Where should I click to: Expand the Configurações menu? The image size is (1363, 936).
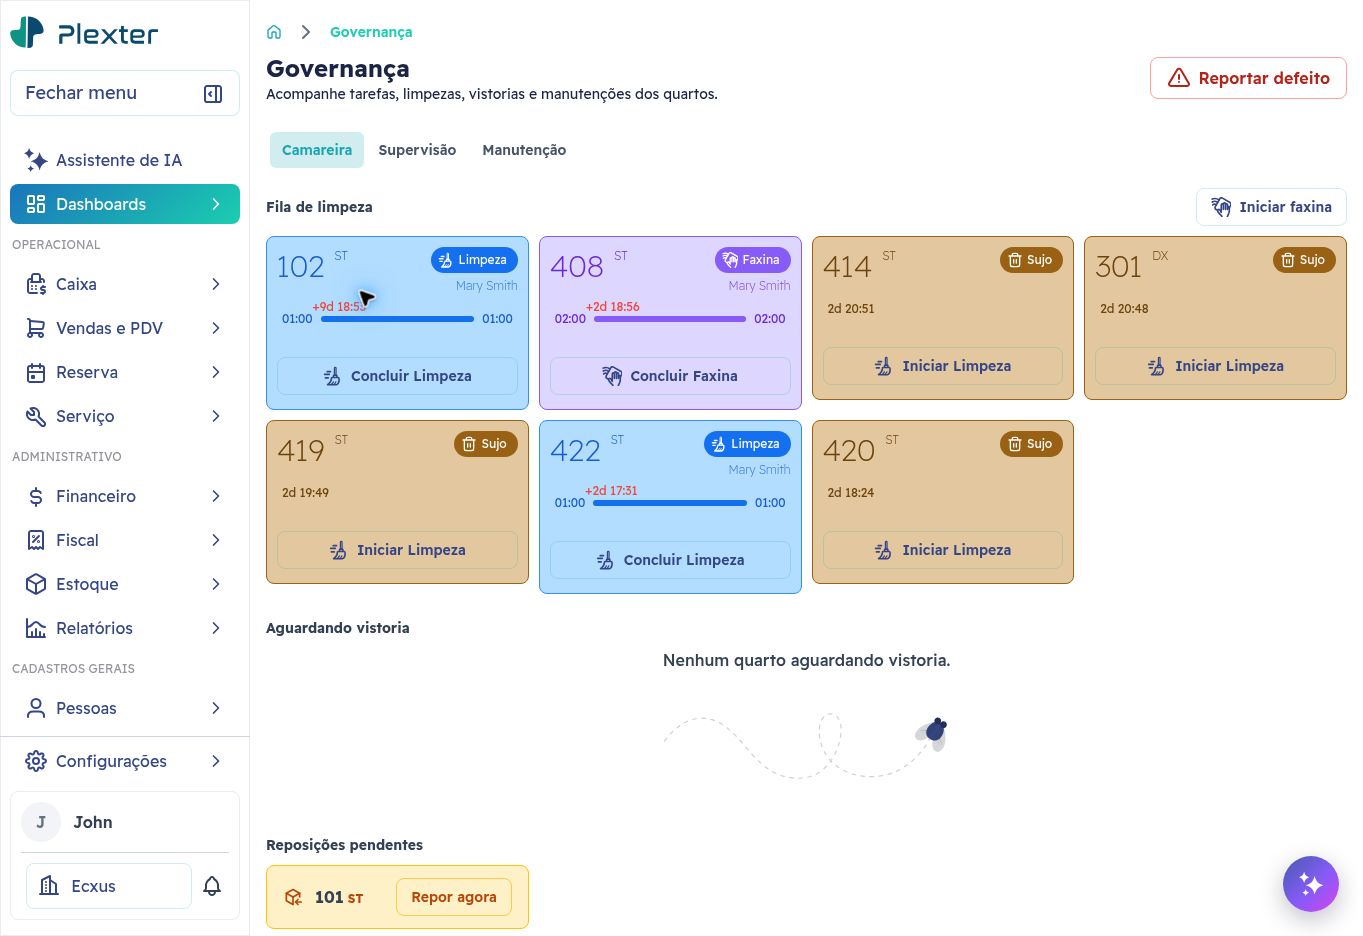(x=125, y=761)
